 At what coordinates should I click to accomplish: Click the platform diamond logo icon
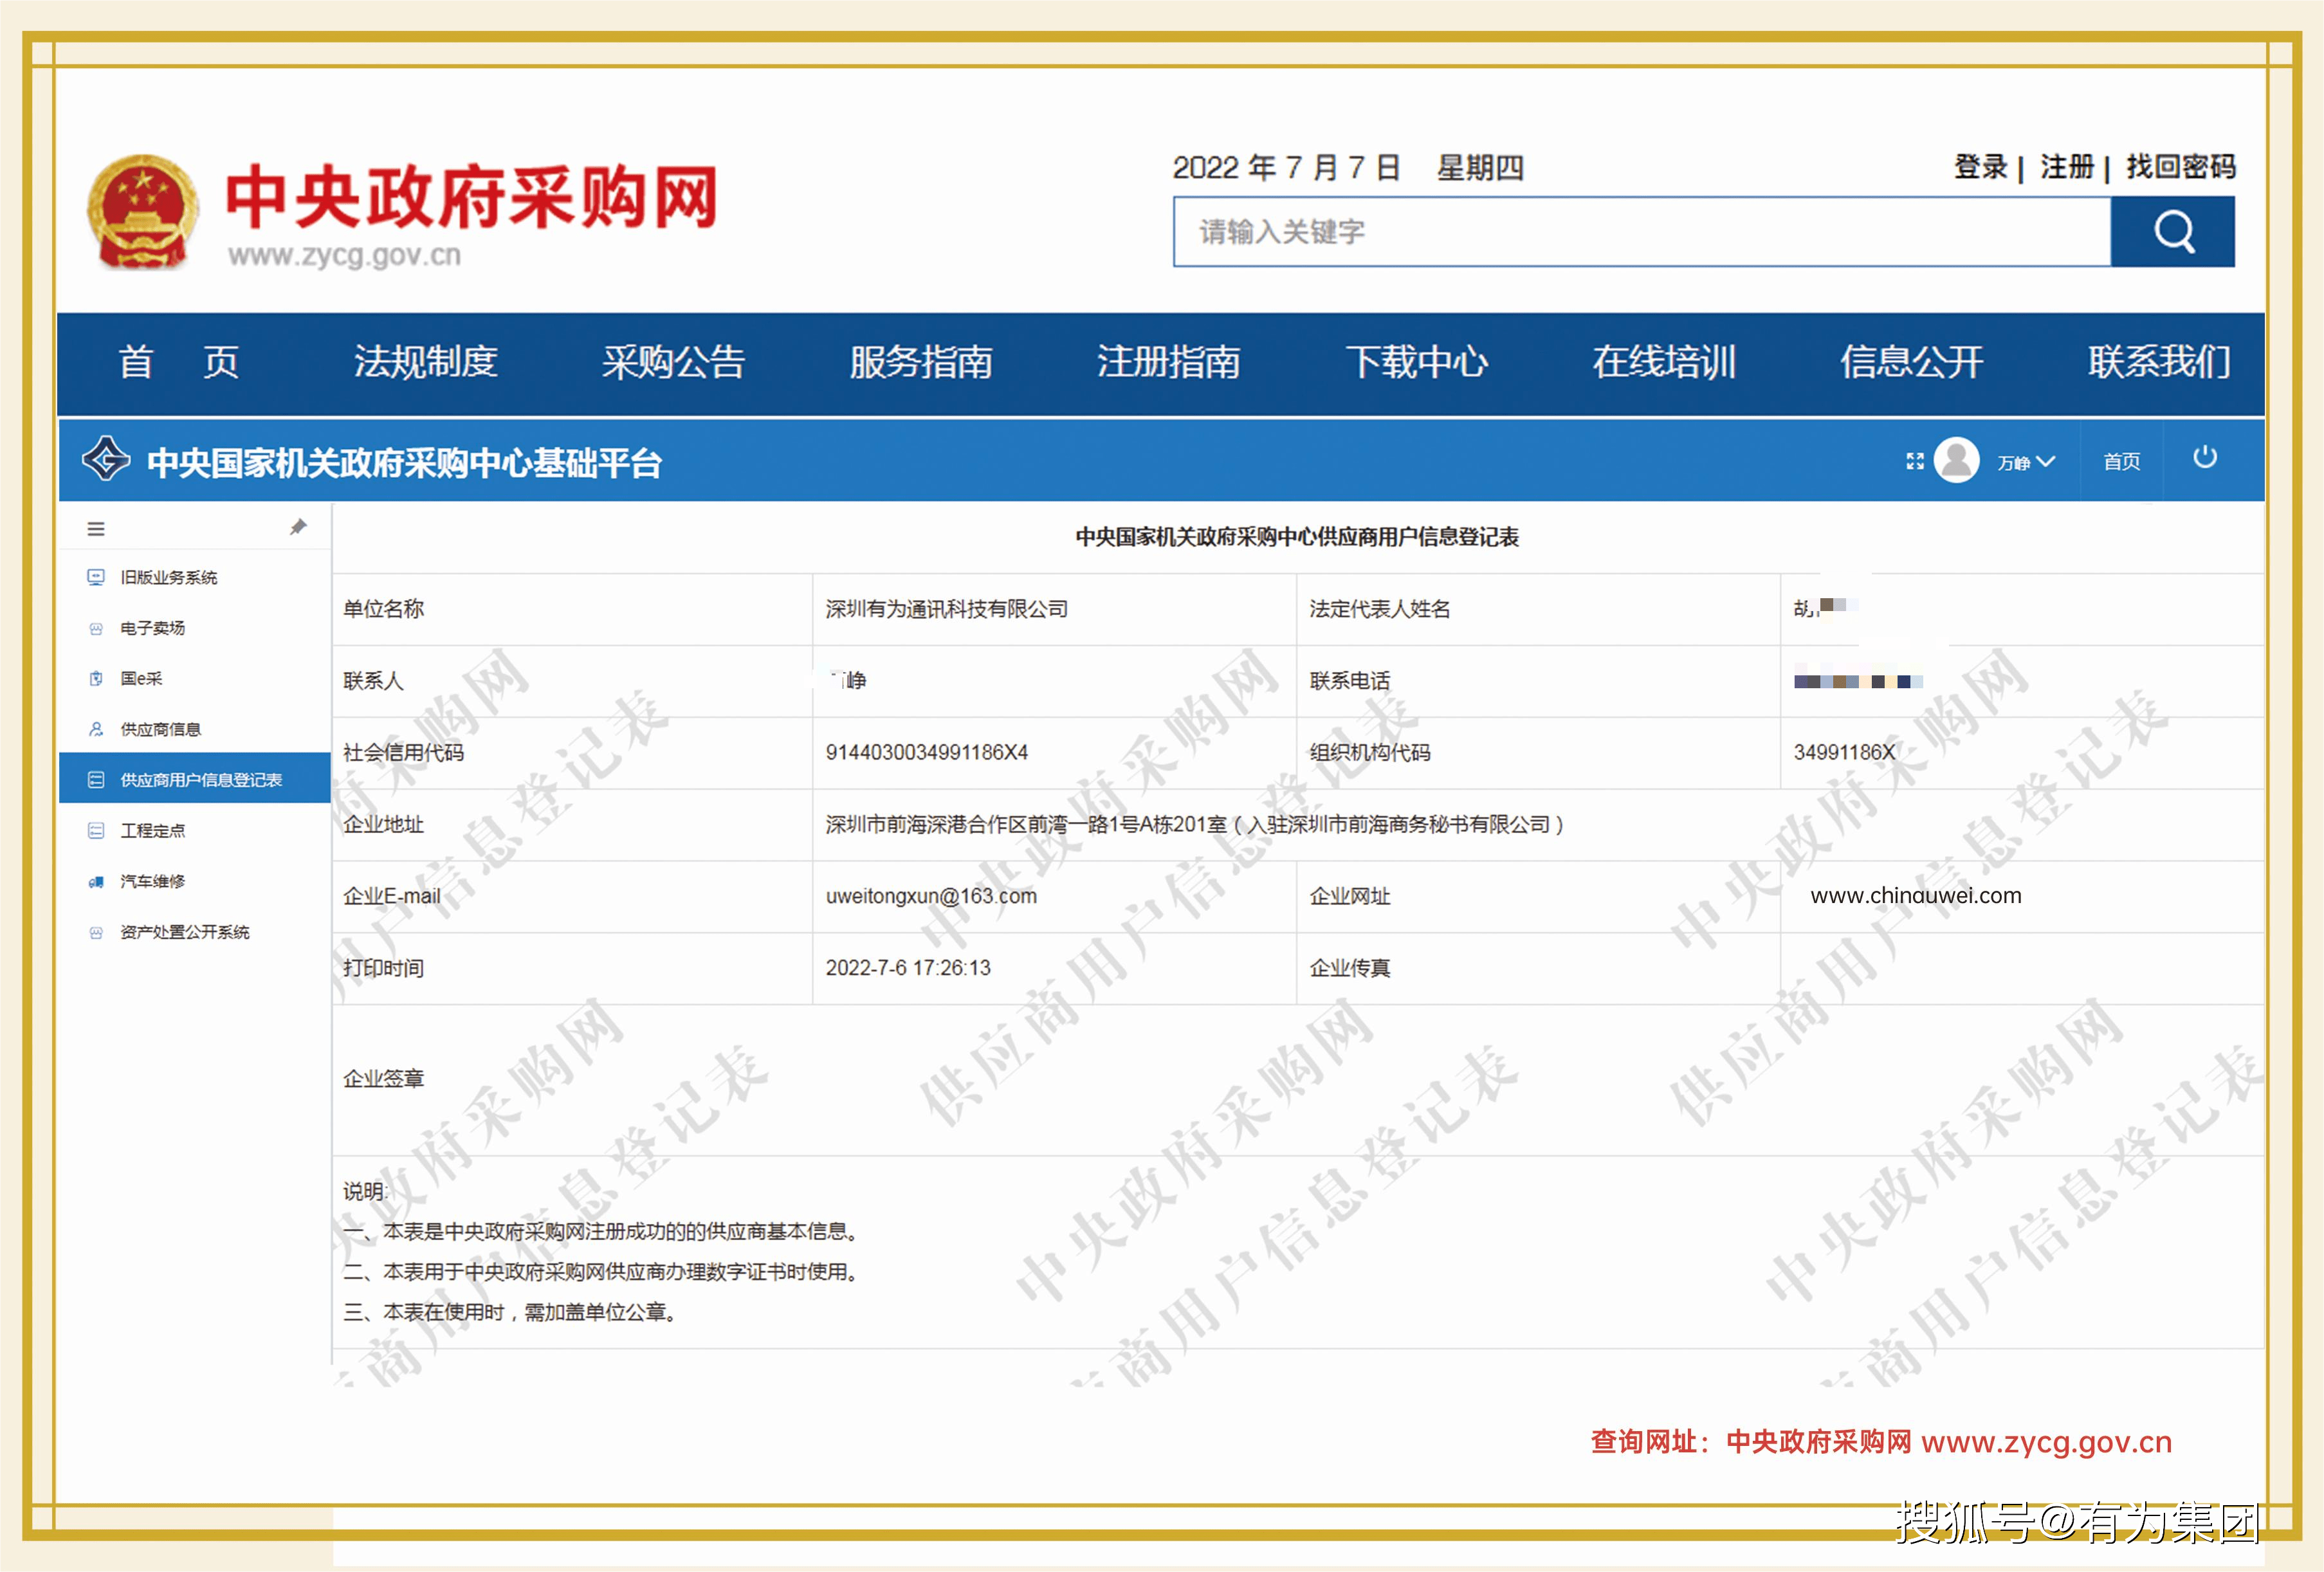coord(106,460)
